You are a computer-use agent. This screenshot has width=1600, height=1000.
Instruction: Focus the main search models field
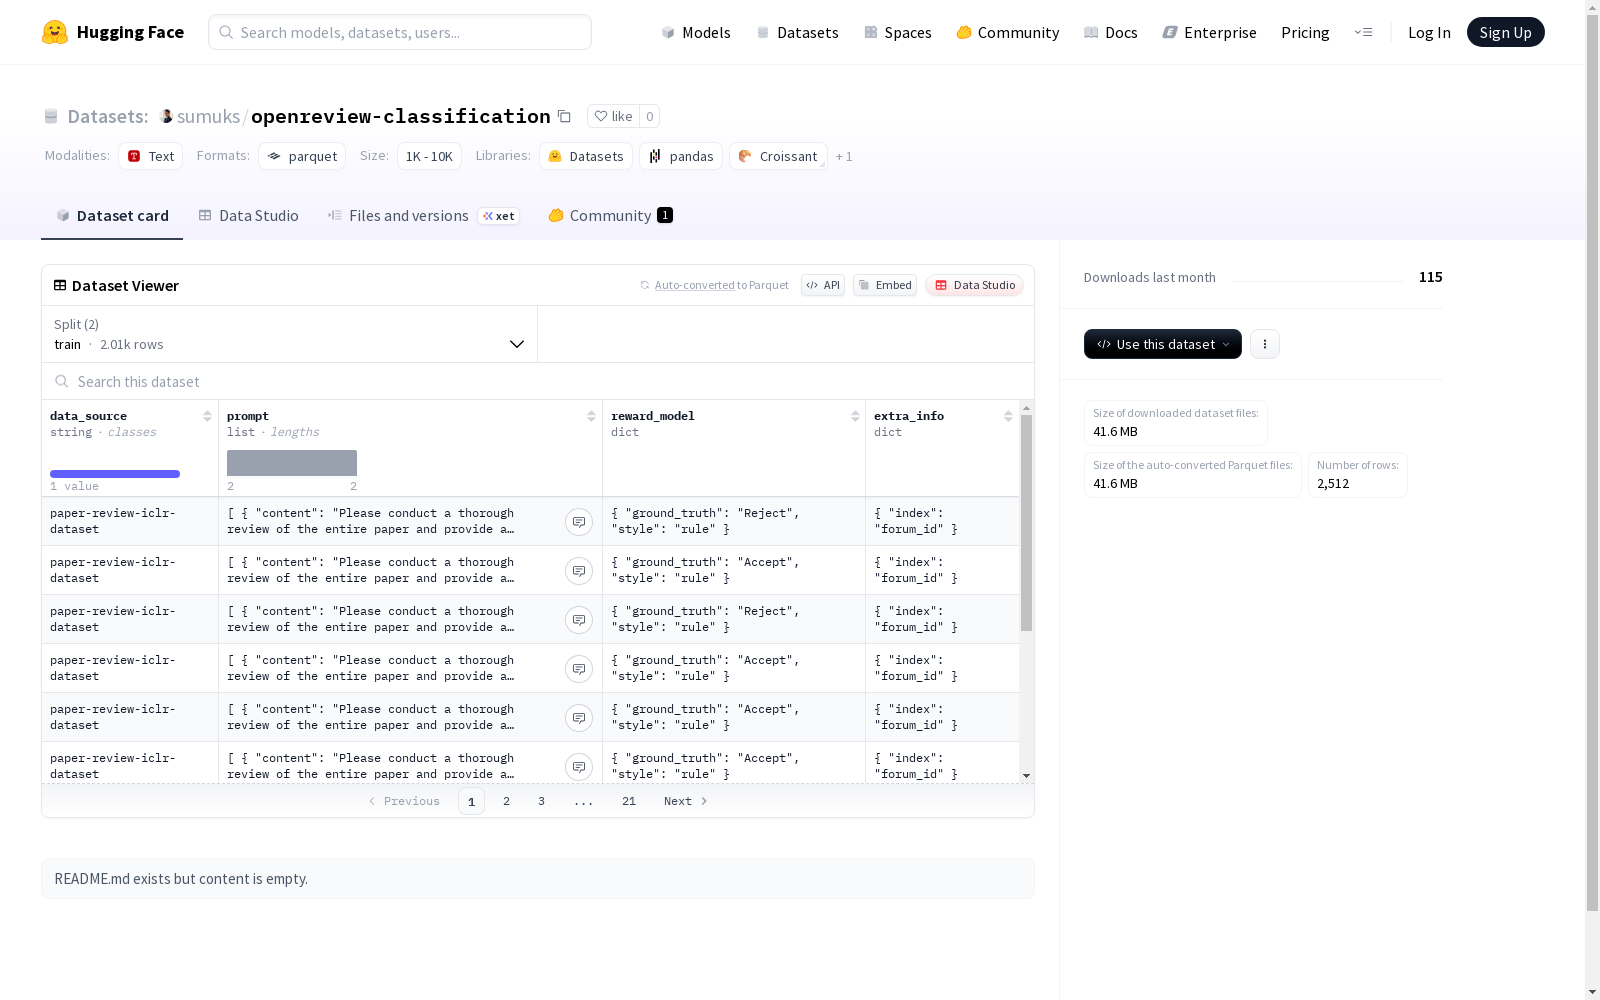coord(400,32)
